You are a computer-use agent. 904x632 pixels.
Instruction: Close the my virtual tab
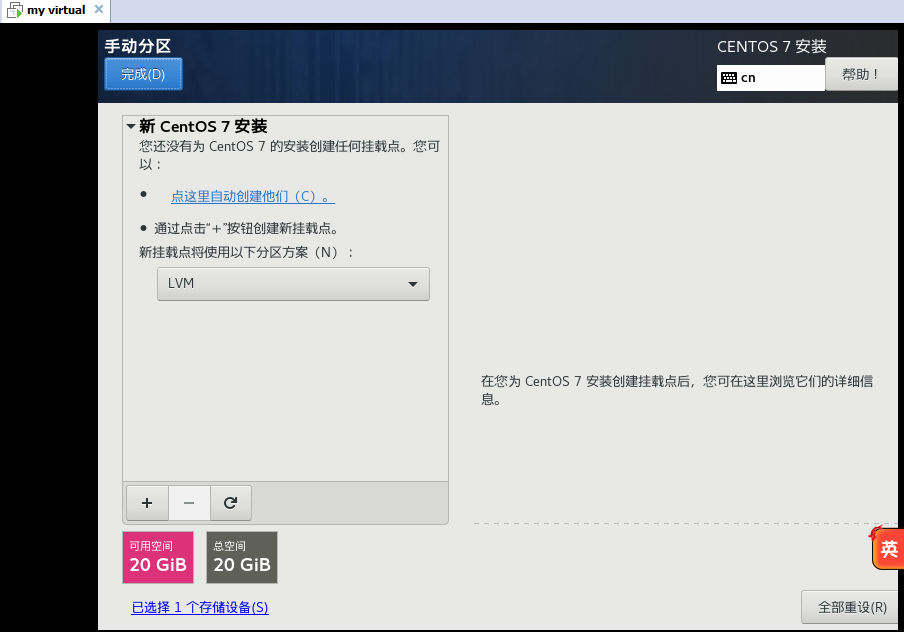pos(99,9)
